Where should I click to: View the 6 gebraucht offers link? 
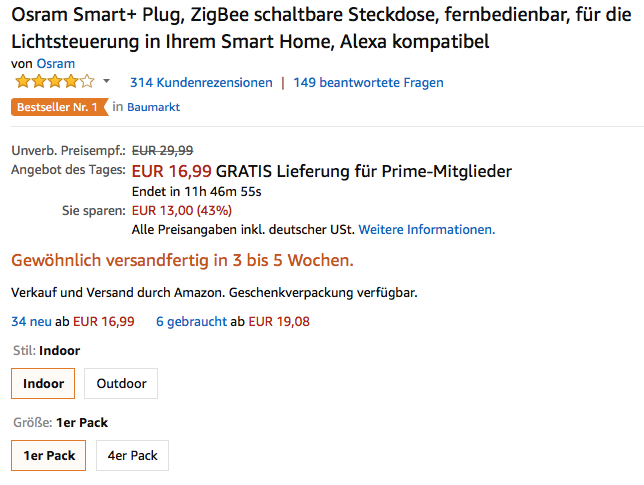[192, 321]
